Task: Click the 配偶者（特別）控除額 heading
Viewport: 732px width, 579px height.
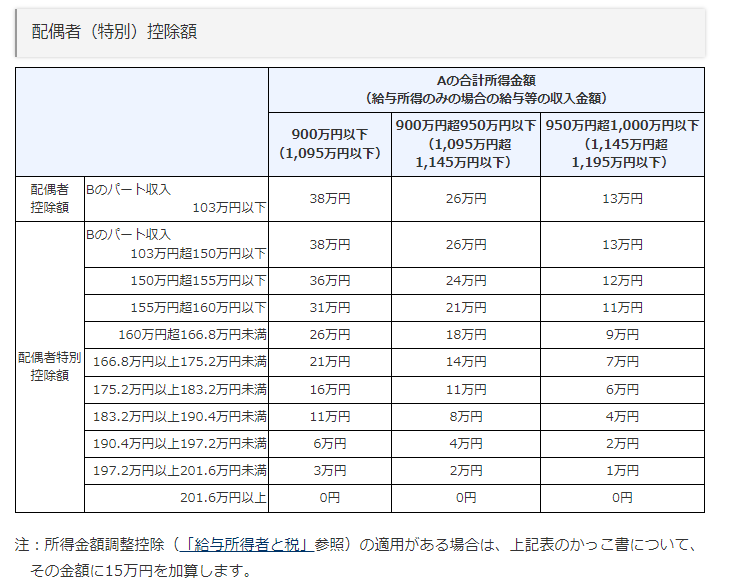Action: coord(114,32)
